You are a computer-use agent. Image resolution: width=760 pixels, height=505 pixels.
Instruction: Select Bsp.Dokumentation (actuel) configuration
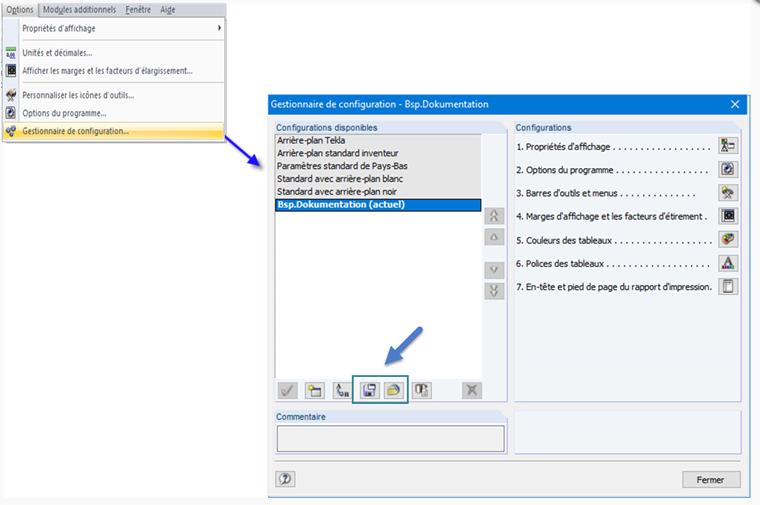tap(378, 205)
